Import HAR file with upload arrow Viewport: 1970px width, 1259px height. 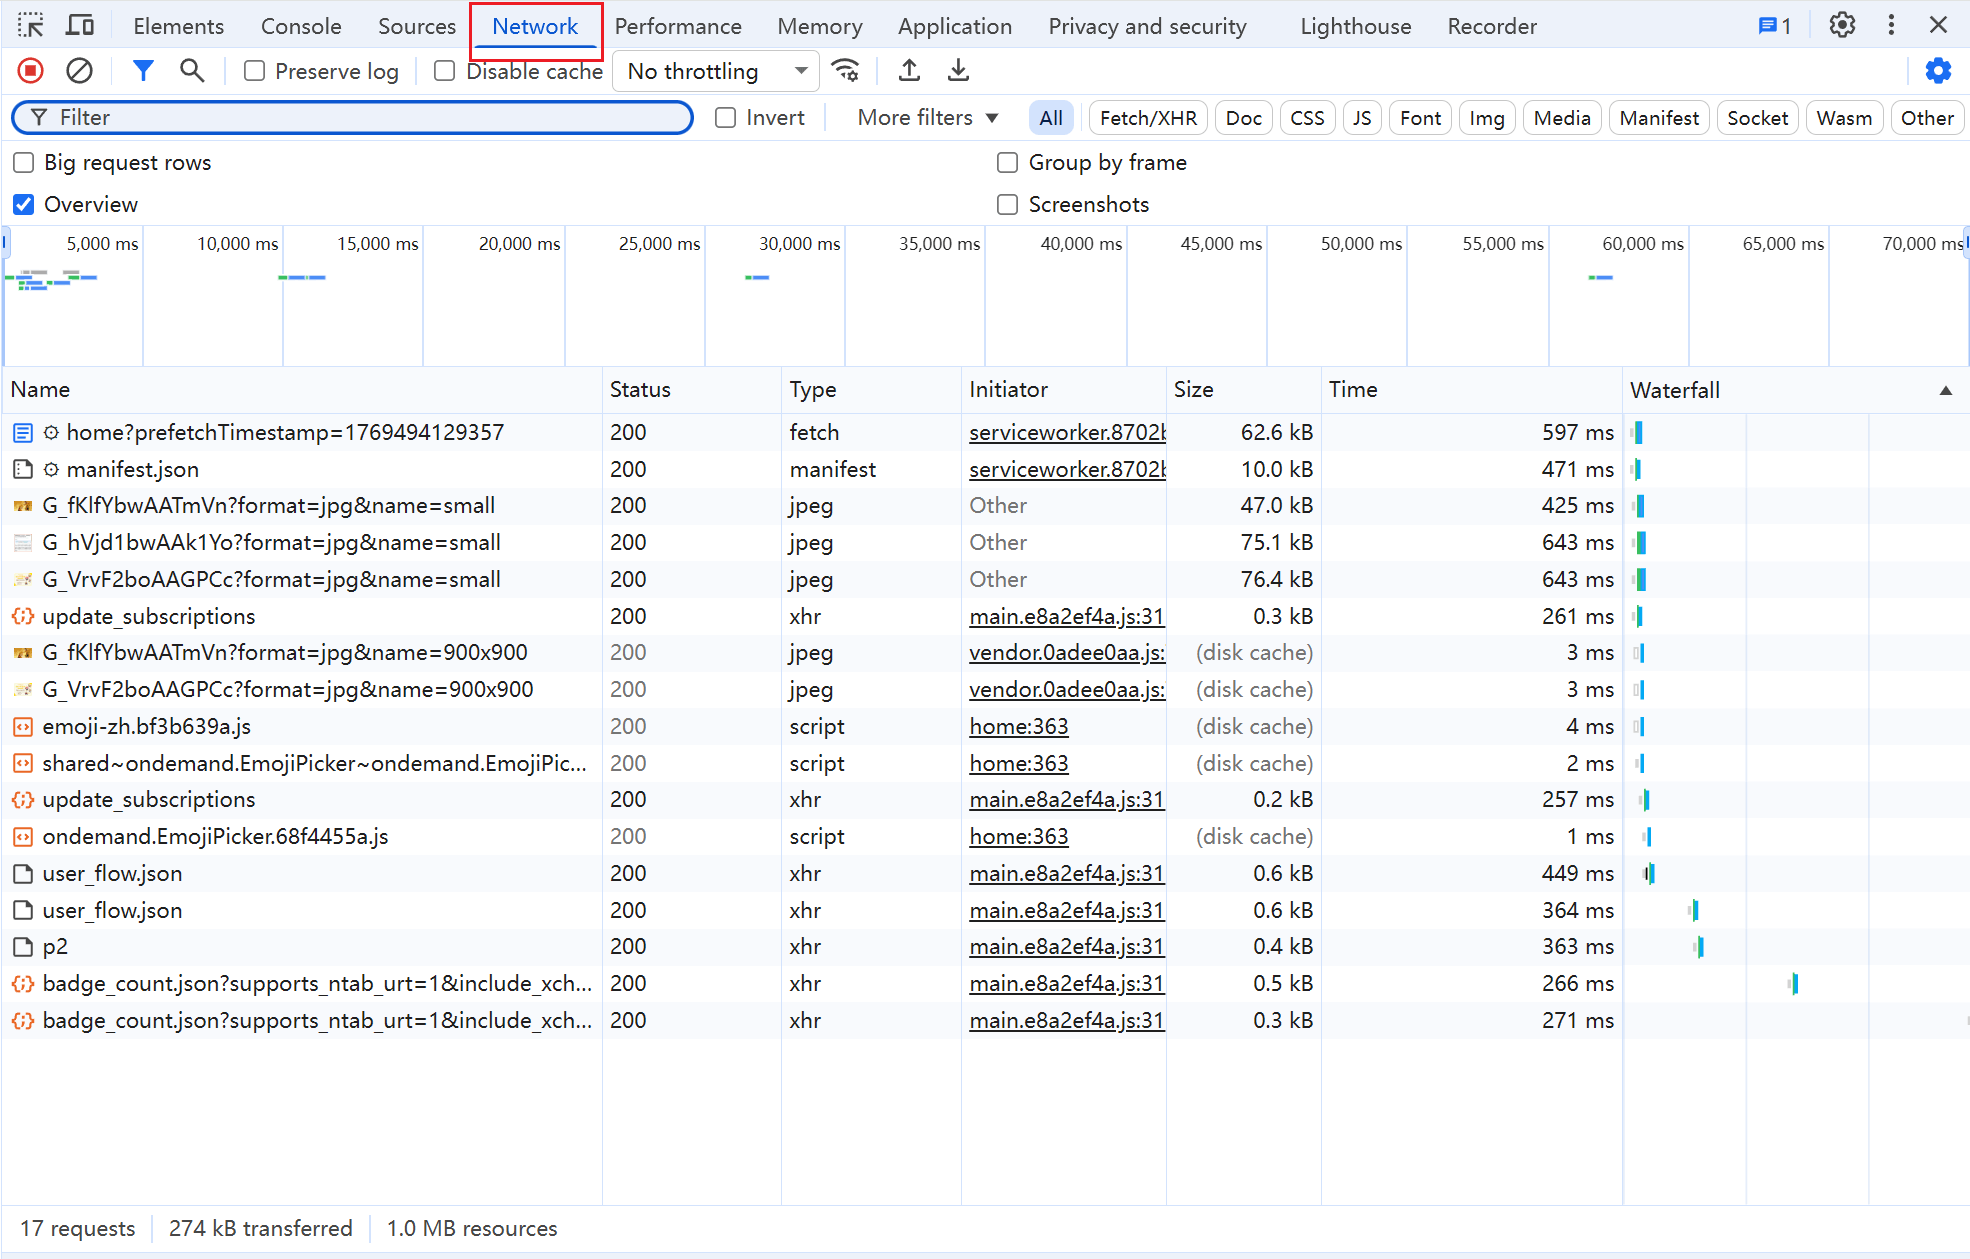coord(909,71)
